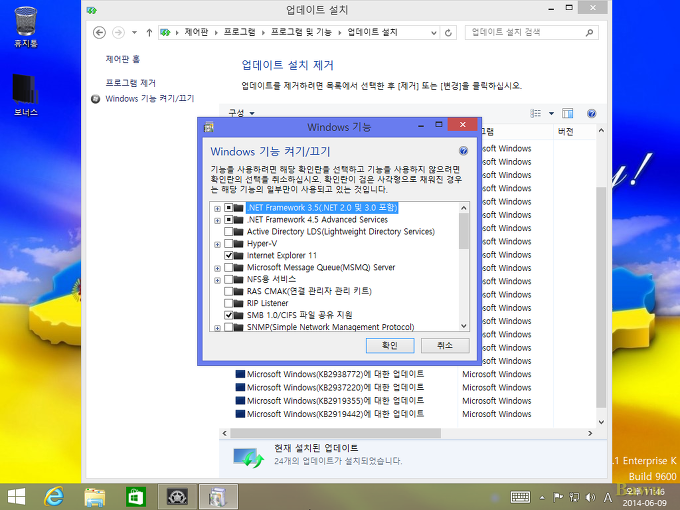Click the taskbar clock
680x510 pixels.
click(x=644, y=497)
